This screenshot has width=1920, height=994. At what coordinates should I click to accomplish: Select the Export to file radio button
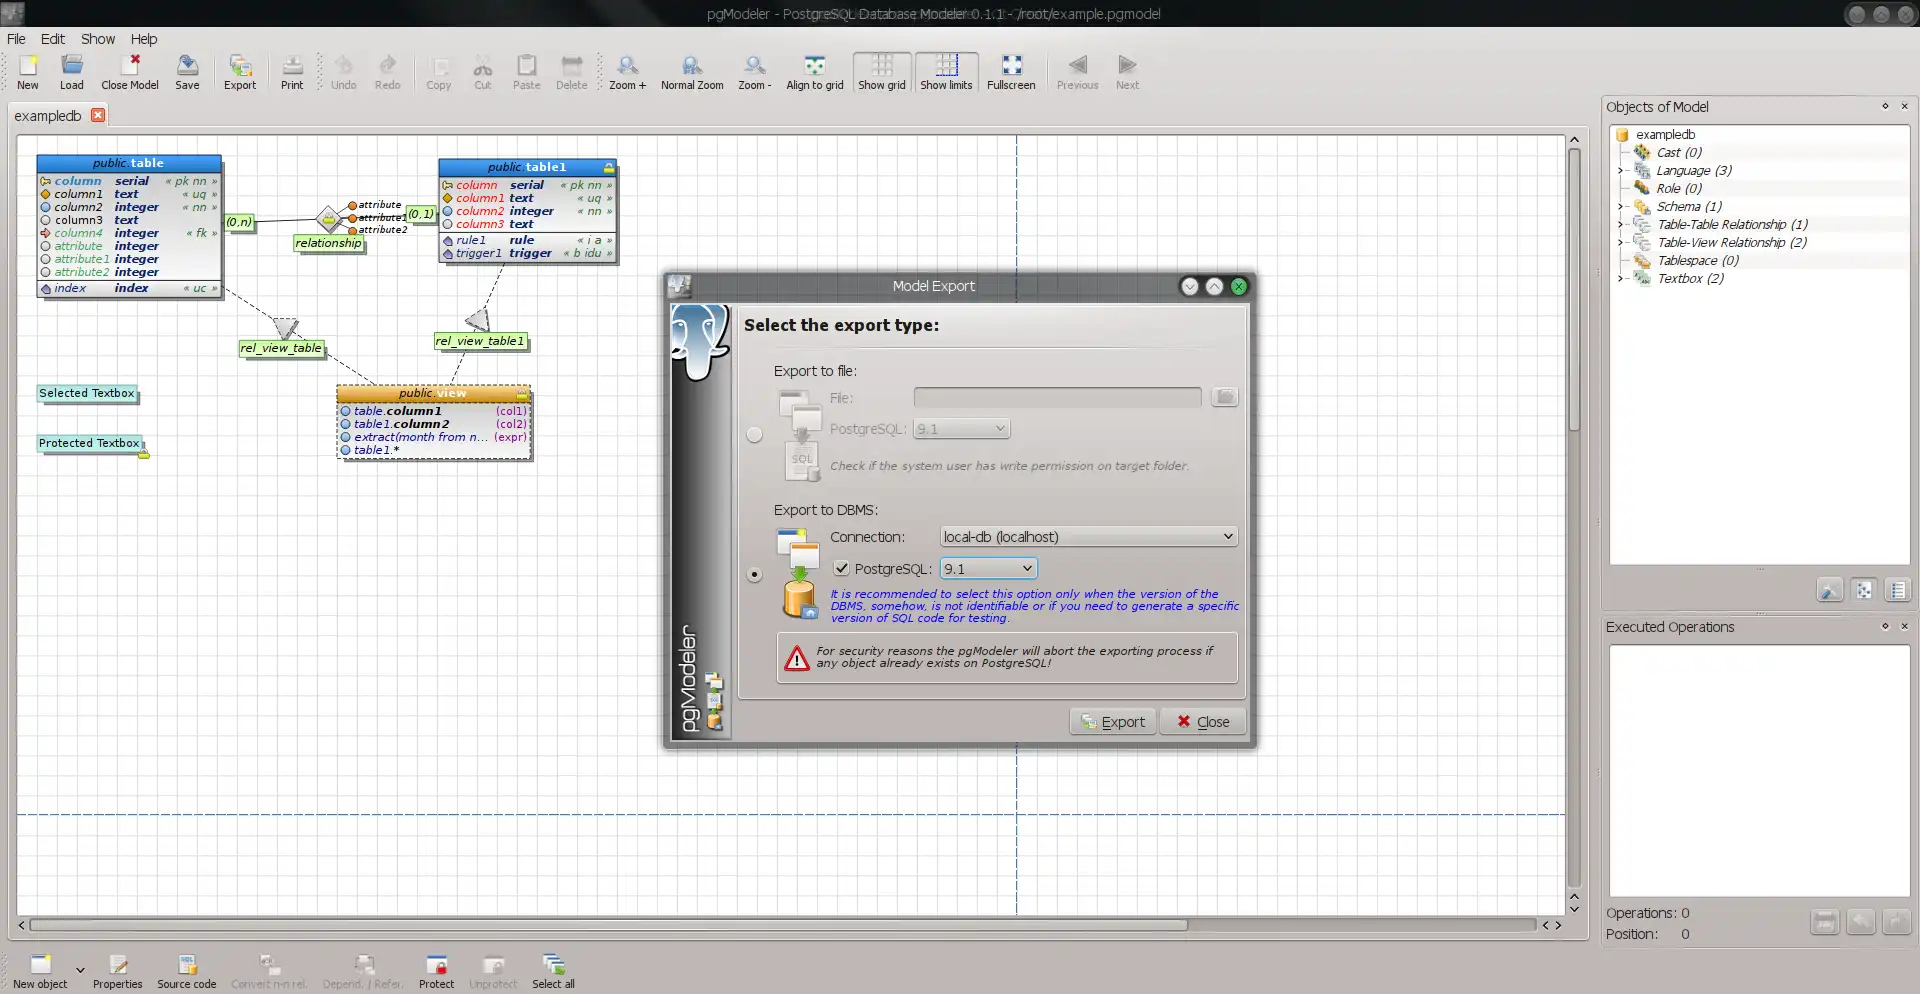click(754, 434)
